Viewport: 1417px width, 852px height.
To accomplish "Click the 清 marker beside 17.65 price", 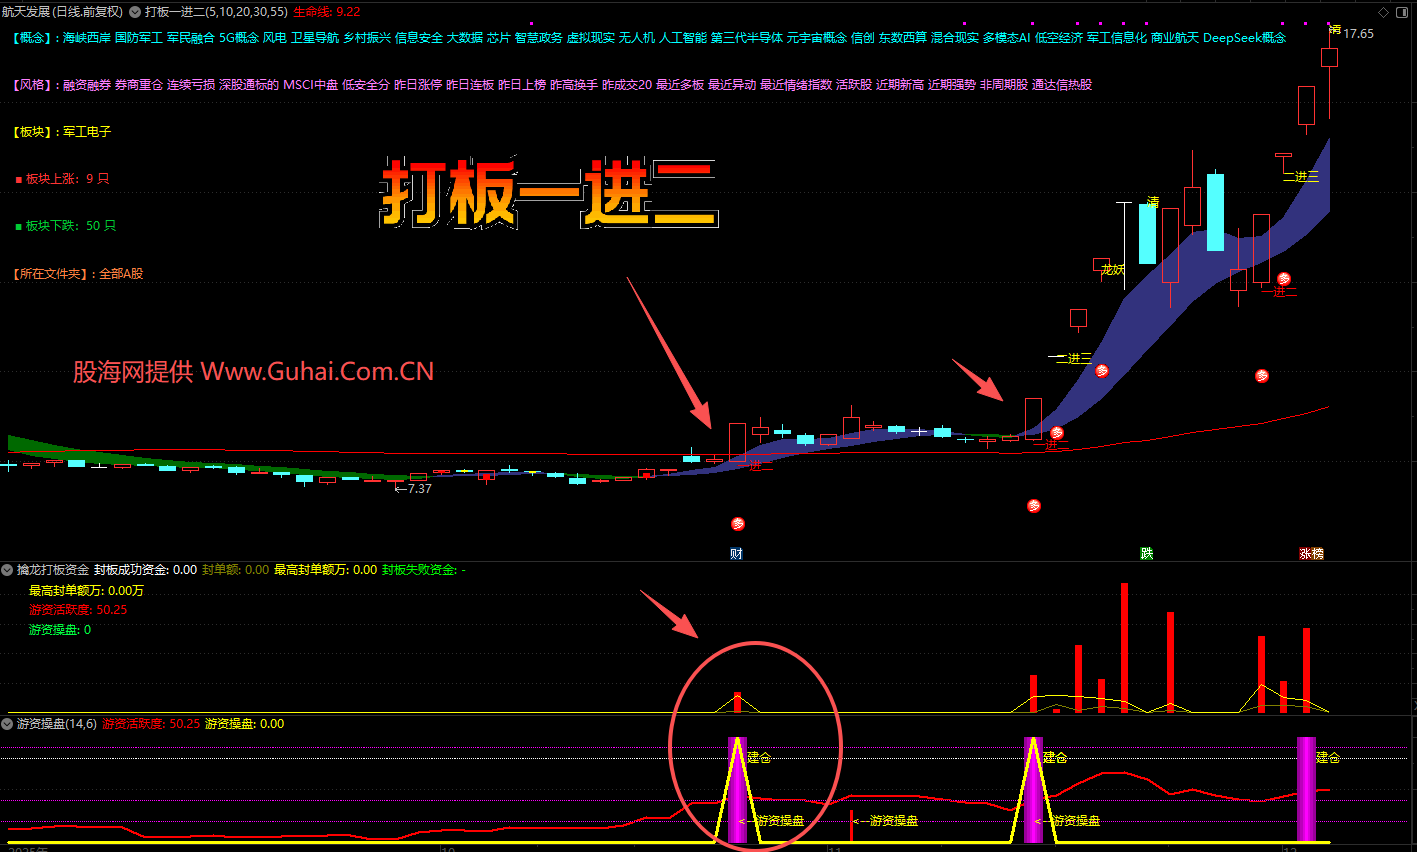I will [x=1334, y=30].
